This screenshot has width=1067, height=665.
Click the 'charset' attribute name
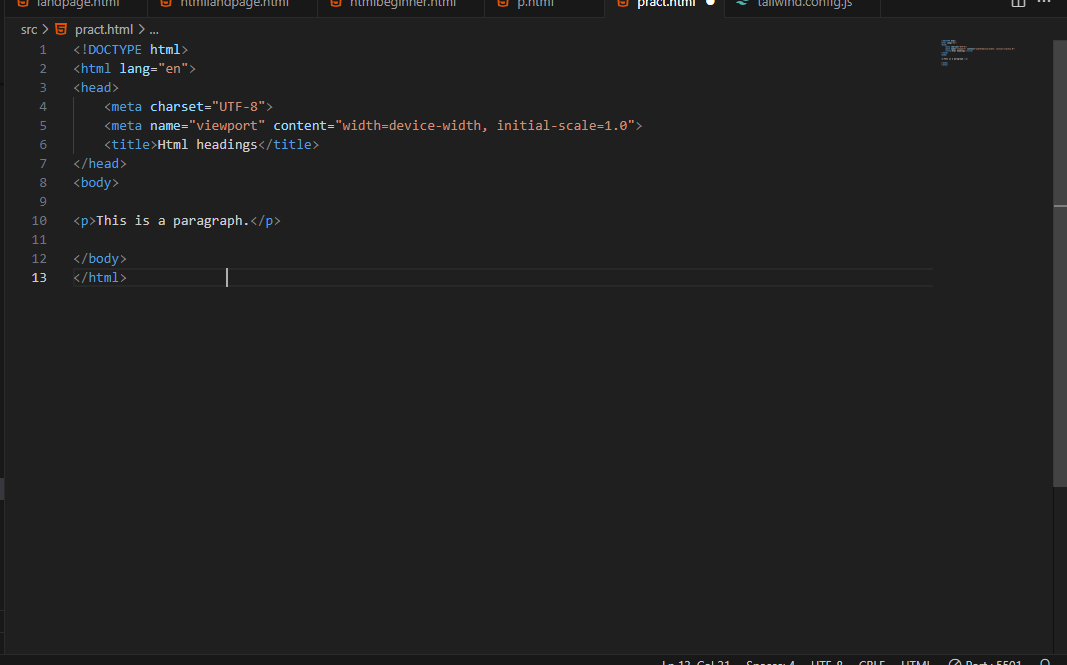[177, 107]
